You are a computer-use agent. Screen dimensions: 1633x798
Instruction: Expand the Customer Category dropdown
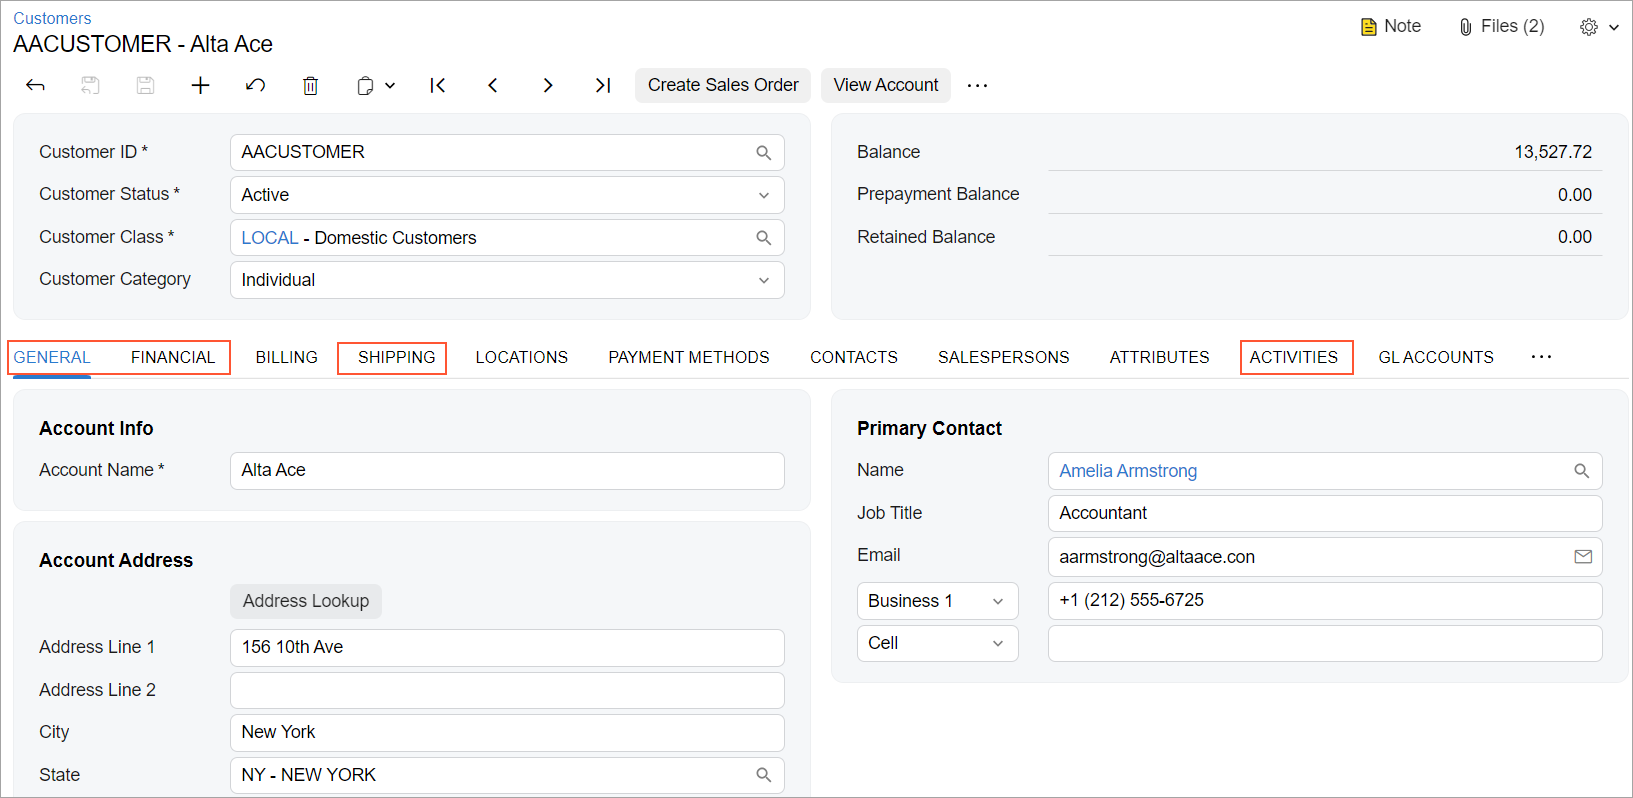[763, 280]
